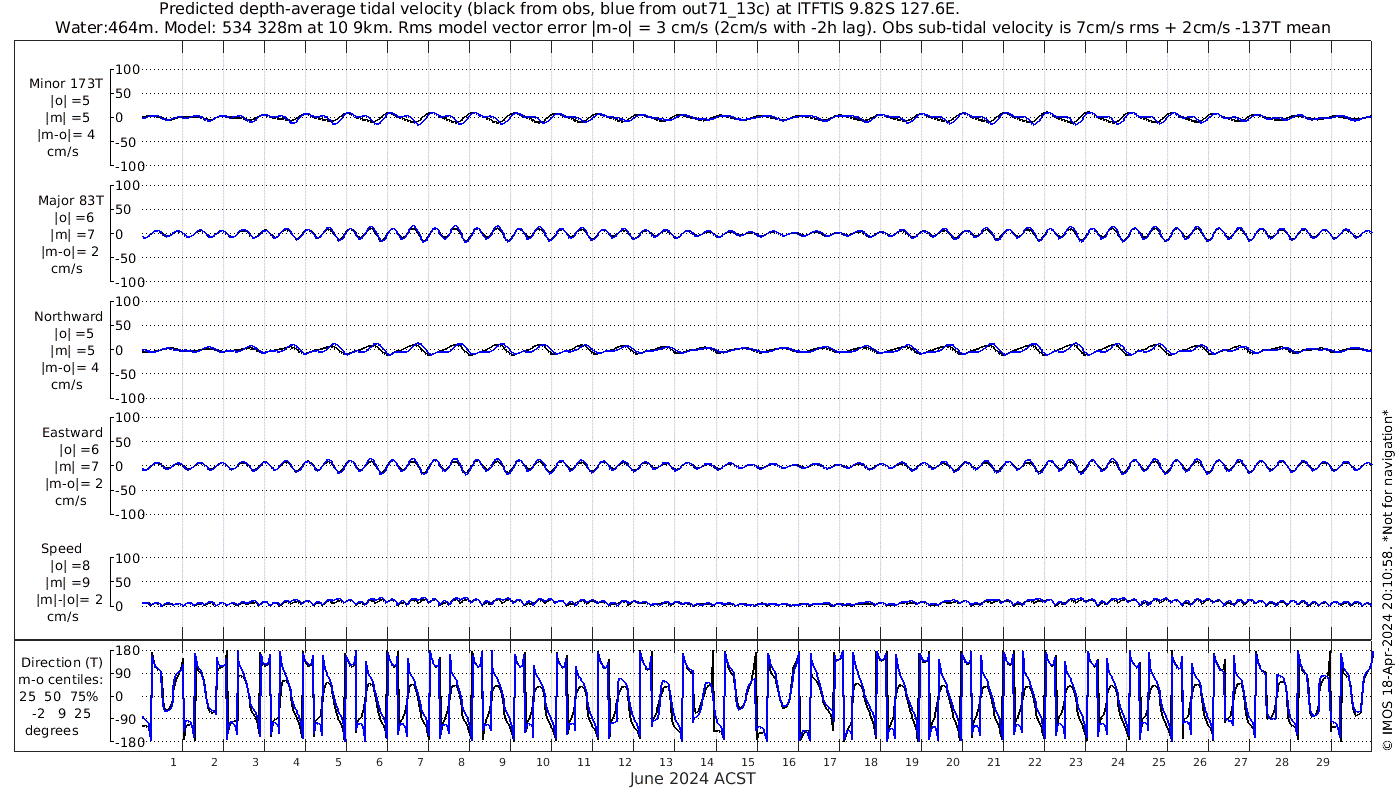Screen dimensions: 1400x800
Task: Click day '19' on the date axis
Action: coord(912,761)
